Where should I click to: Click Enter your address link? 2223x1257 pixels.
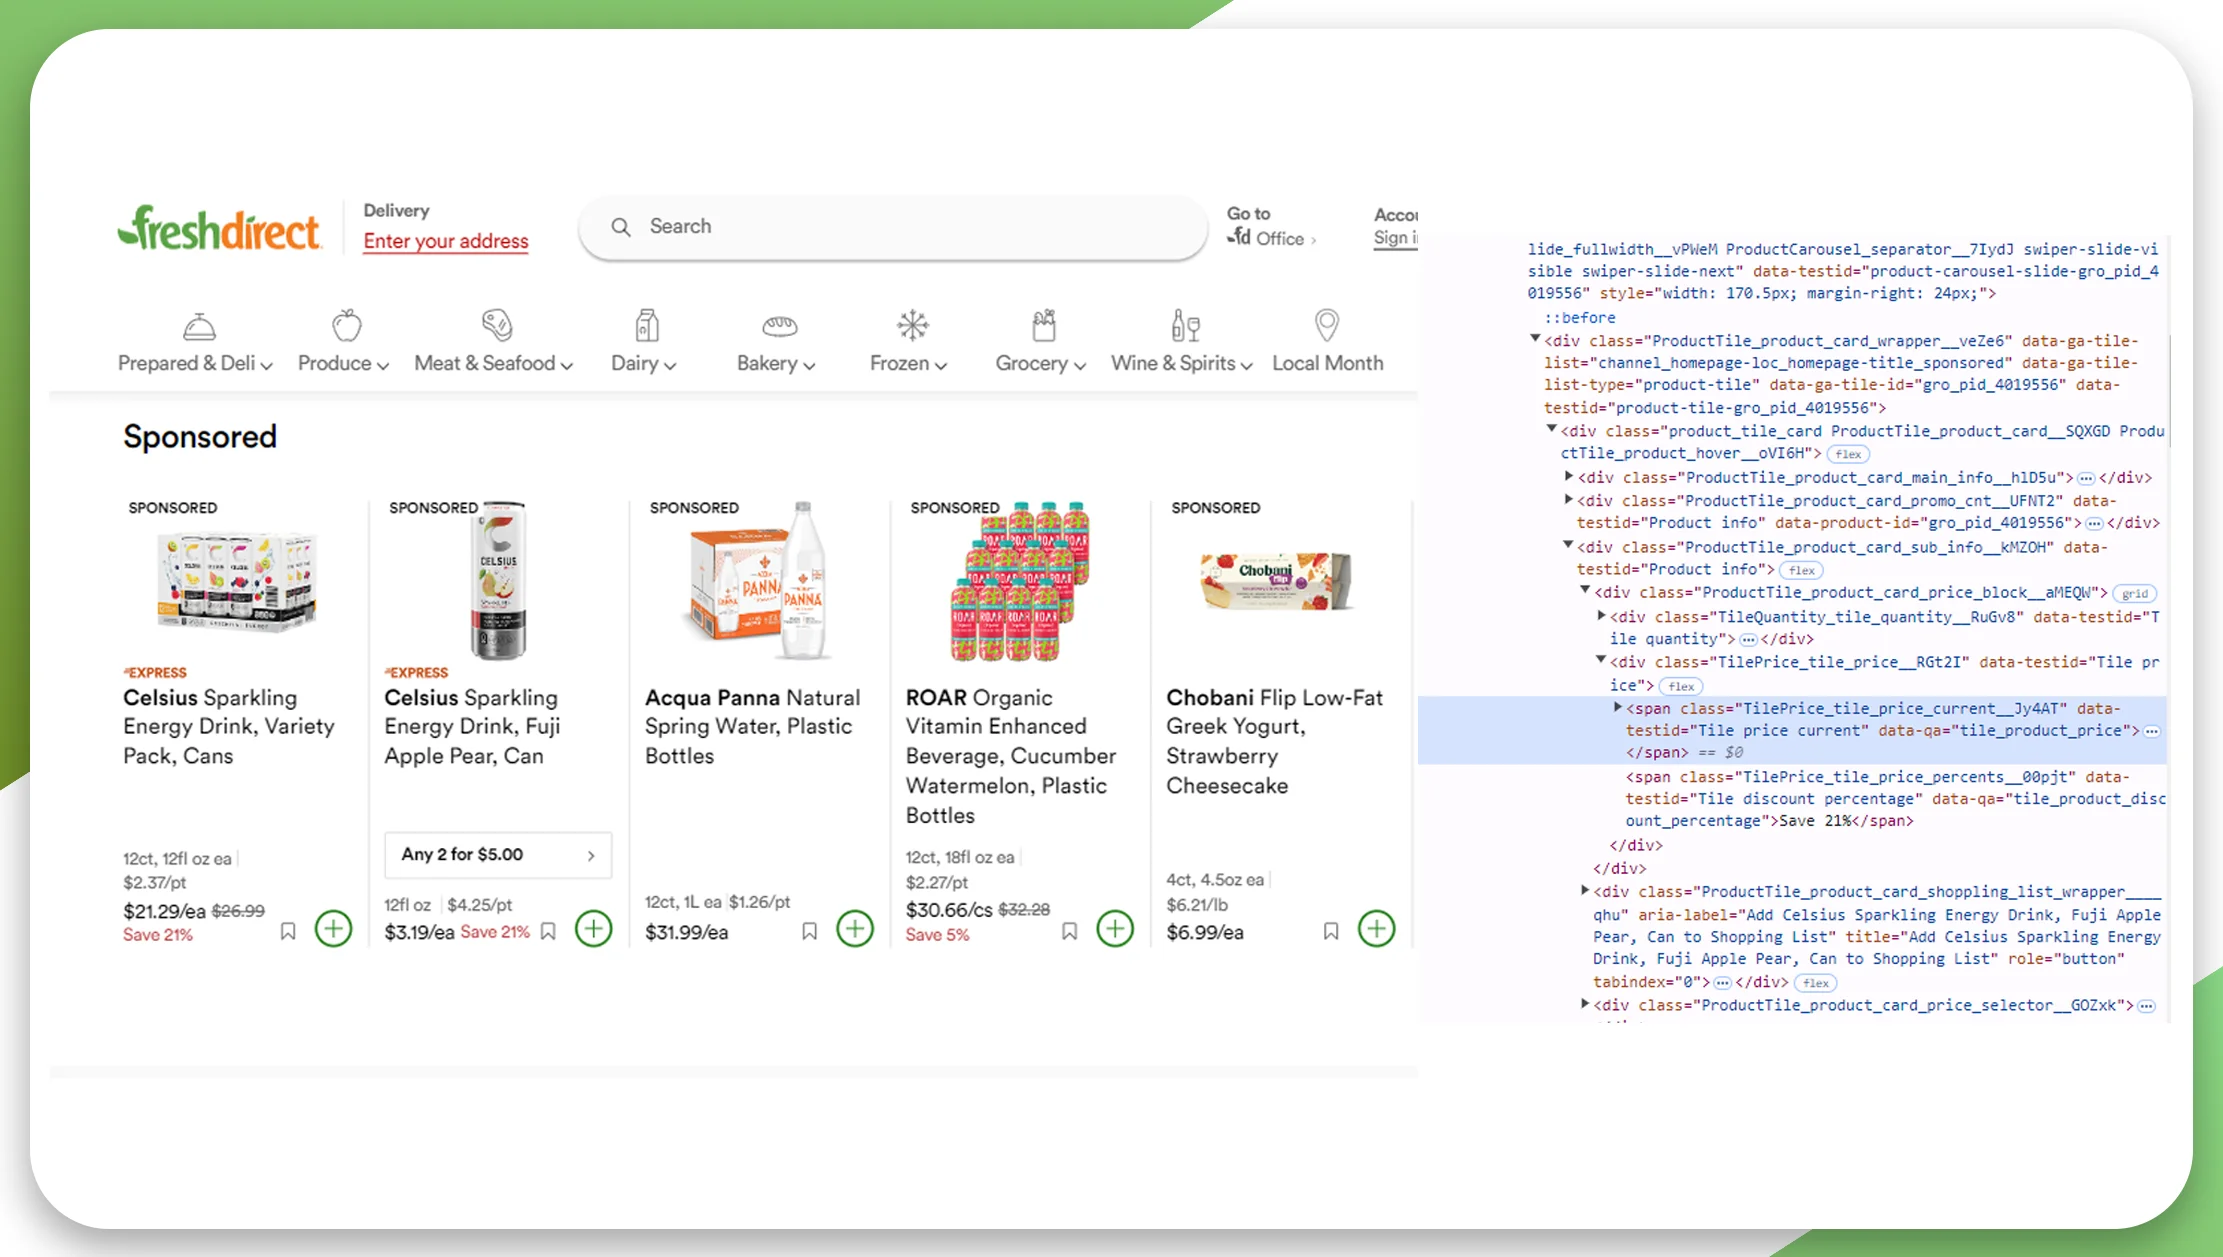click(x=446, y=241)
